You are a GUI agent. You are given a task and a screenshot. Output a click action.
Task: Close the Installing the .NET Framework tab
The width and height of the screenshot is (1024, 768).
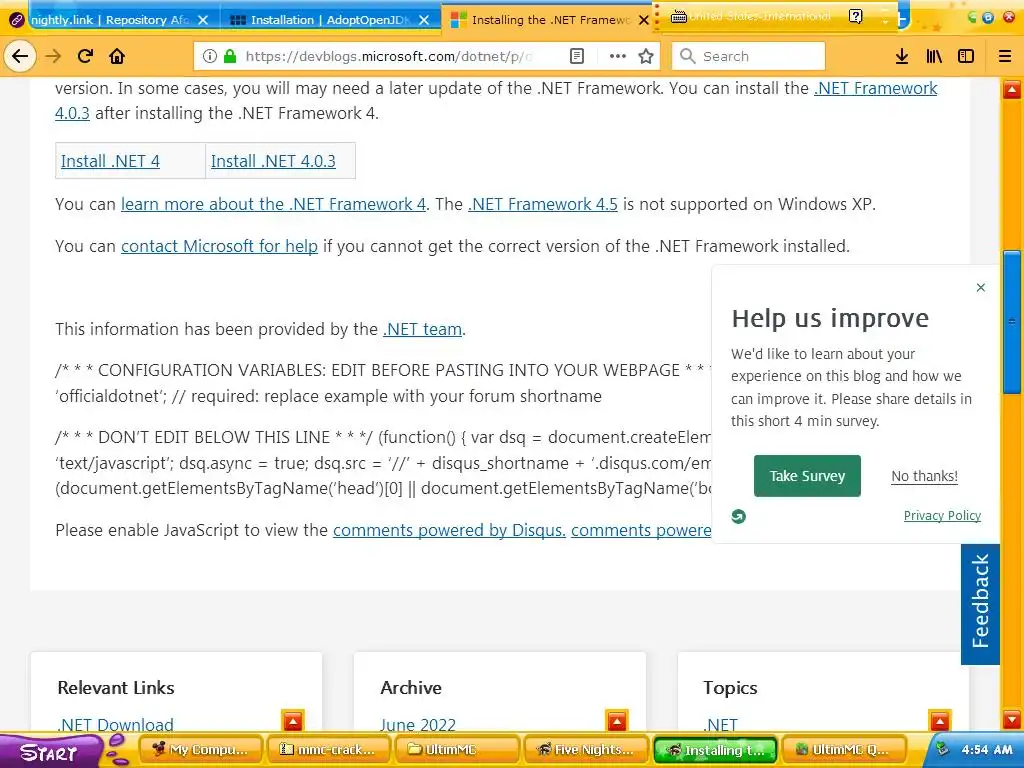(x=644, y=20)
